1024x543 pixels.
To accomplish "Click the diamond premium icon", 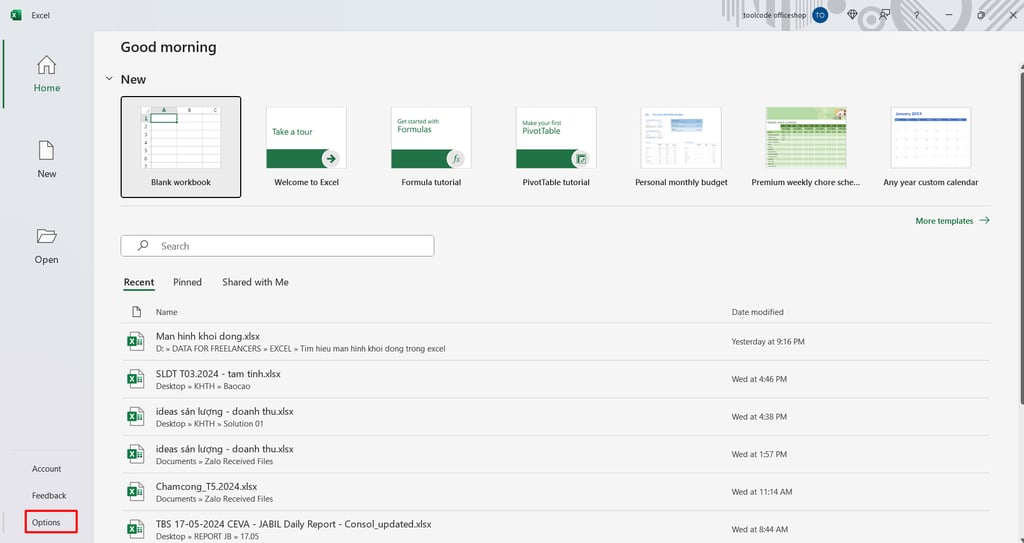I will click(852, 14).
